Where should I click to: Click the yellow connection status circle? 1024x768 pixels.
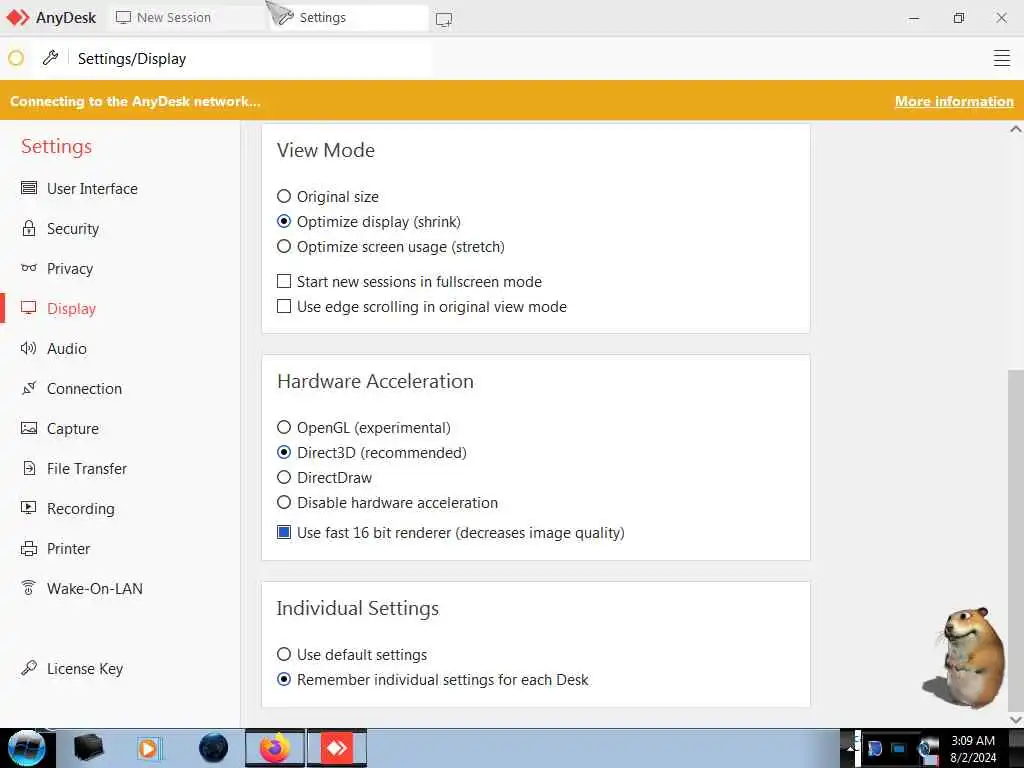point(16,58)
